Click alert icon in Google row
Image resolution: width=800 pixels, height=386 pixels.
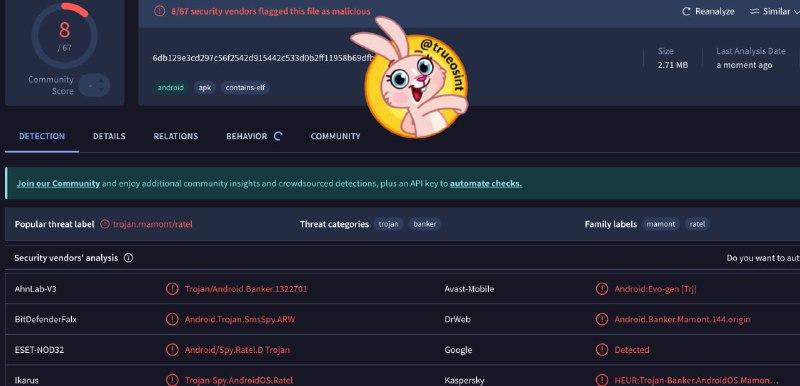point(602,350)
